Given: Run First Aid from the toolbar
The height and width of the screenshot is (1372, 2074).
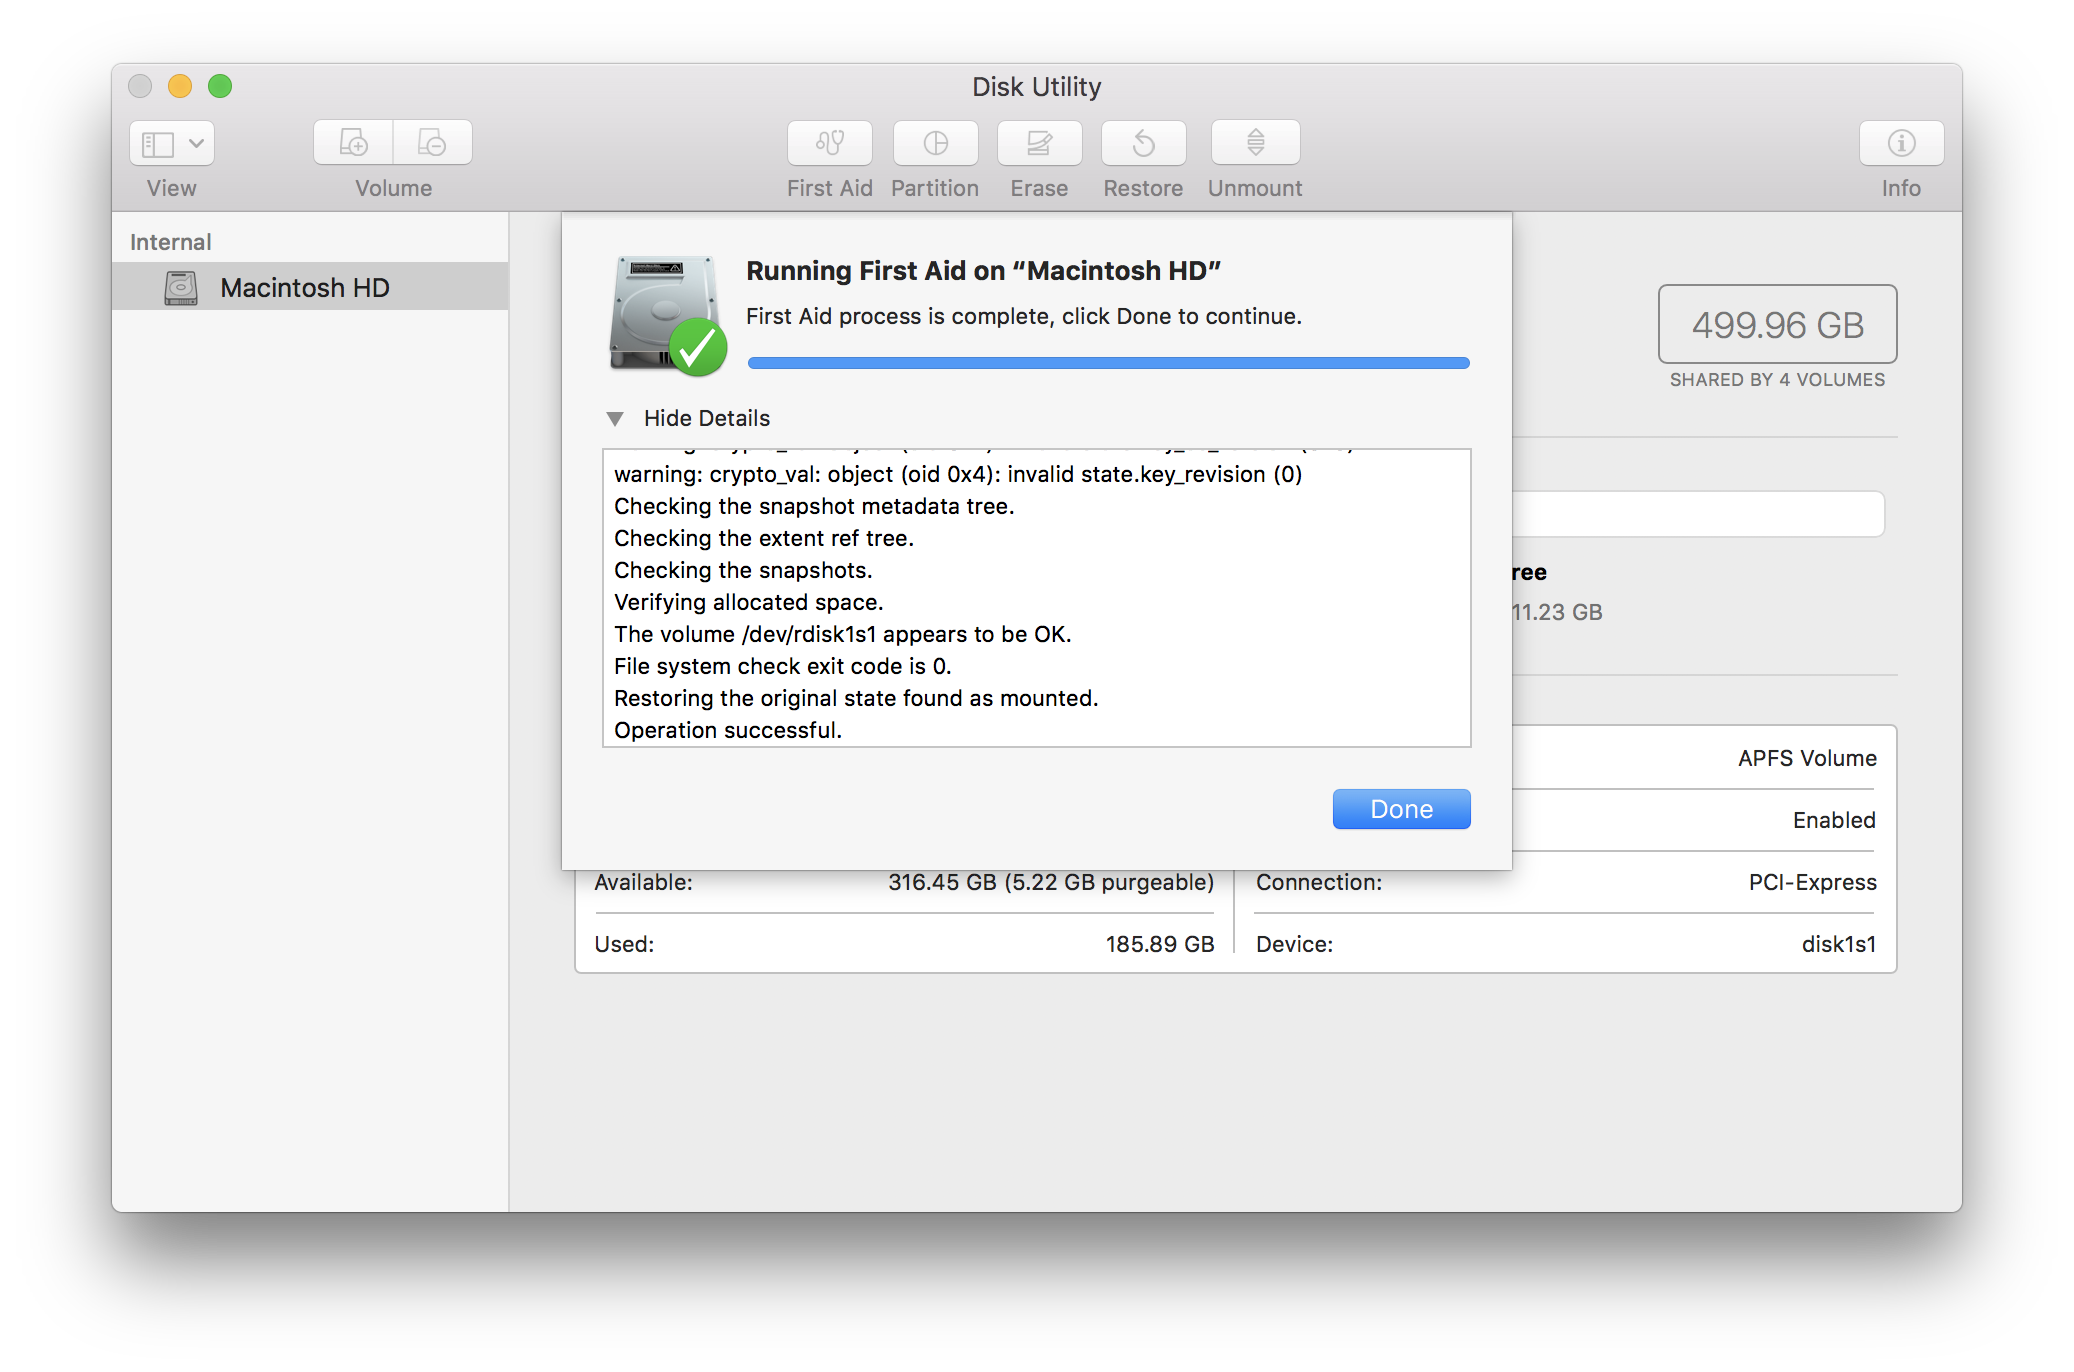Looking at the screenshot, I should (x=829, y=144).
